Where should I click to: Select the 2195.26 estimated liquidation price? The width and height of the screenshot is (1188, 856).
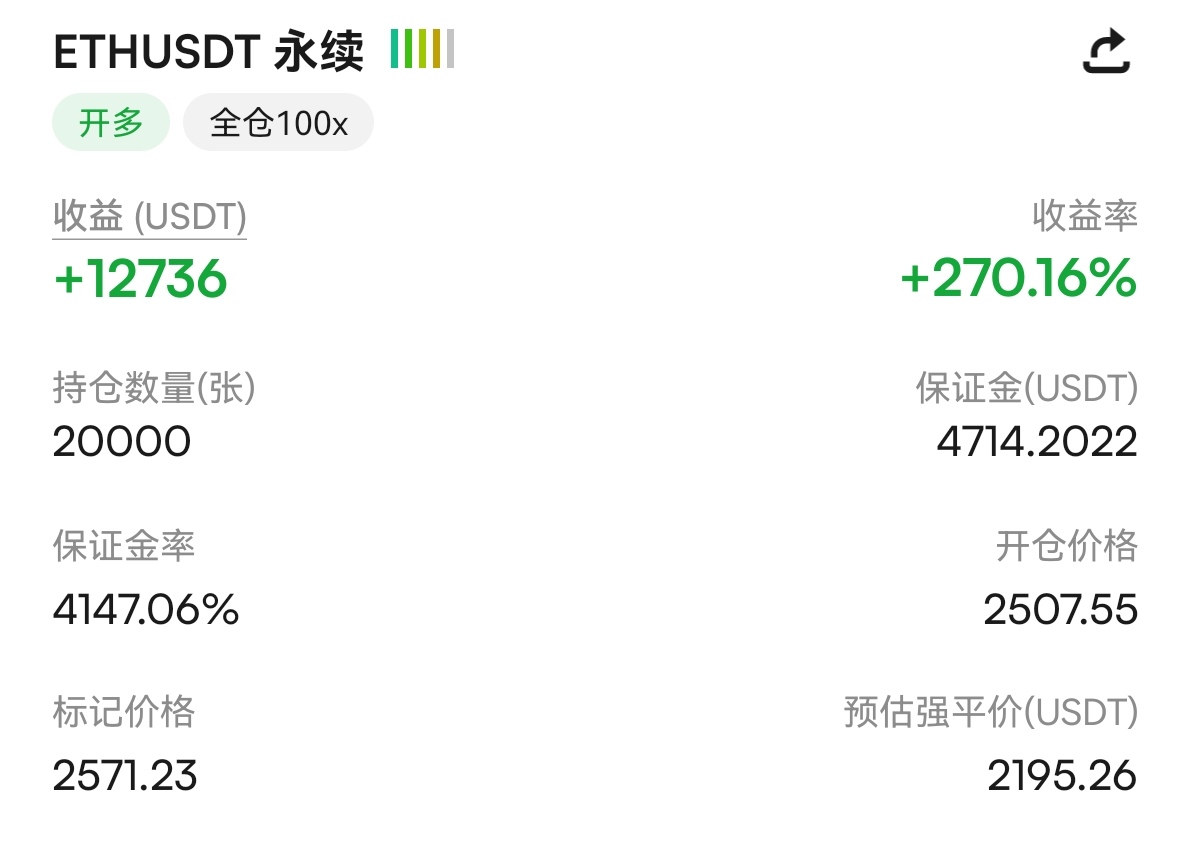[x=1062, y=776]
